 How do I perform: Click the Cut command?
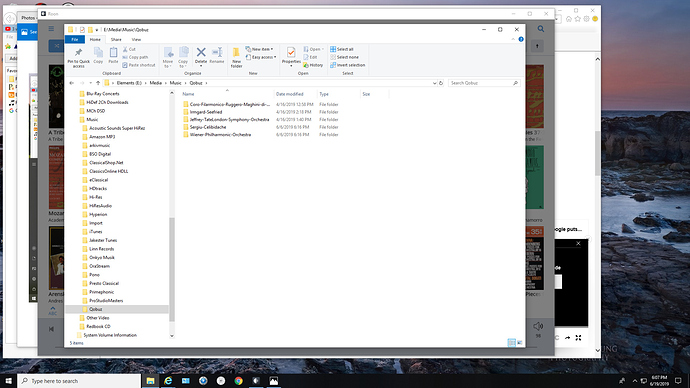pos(129,49)
